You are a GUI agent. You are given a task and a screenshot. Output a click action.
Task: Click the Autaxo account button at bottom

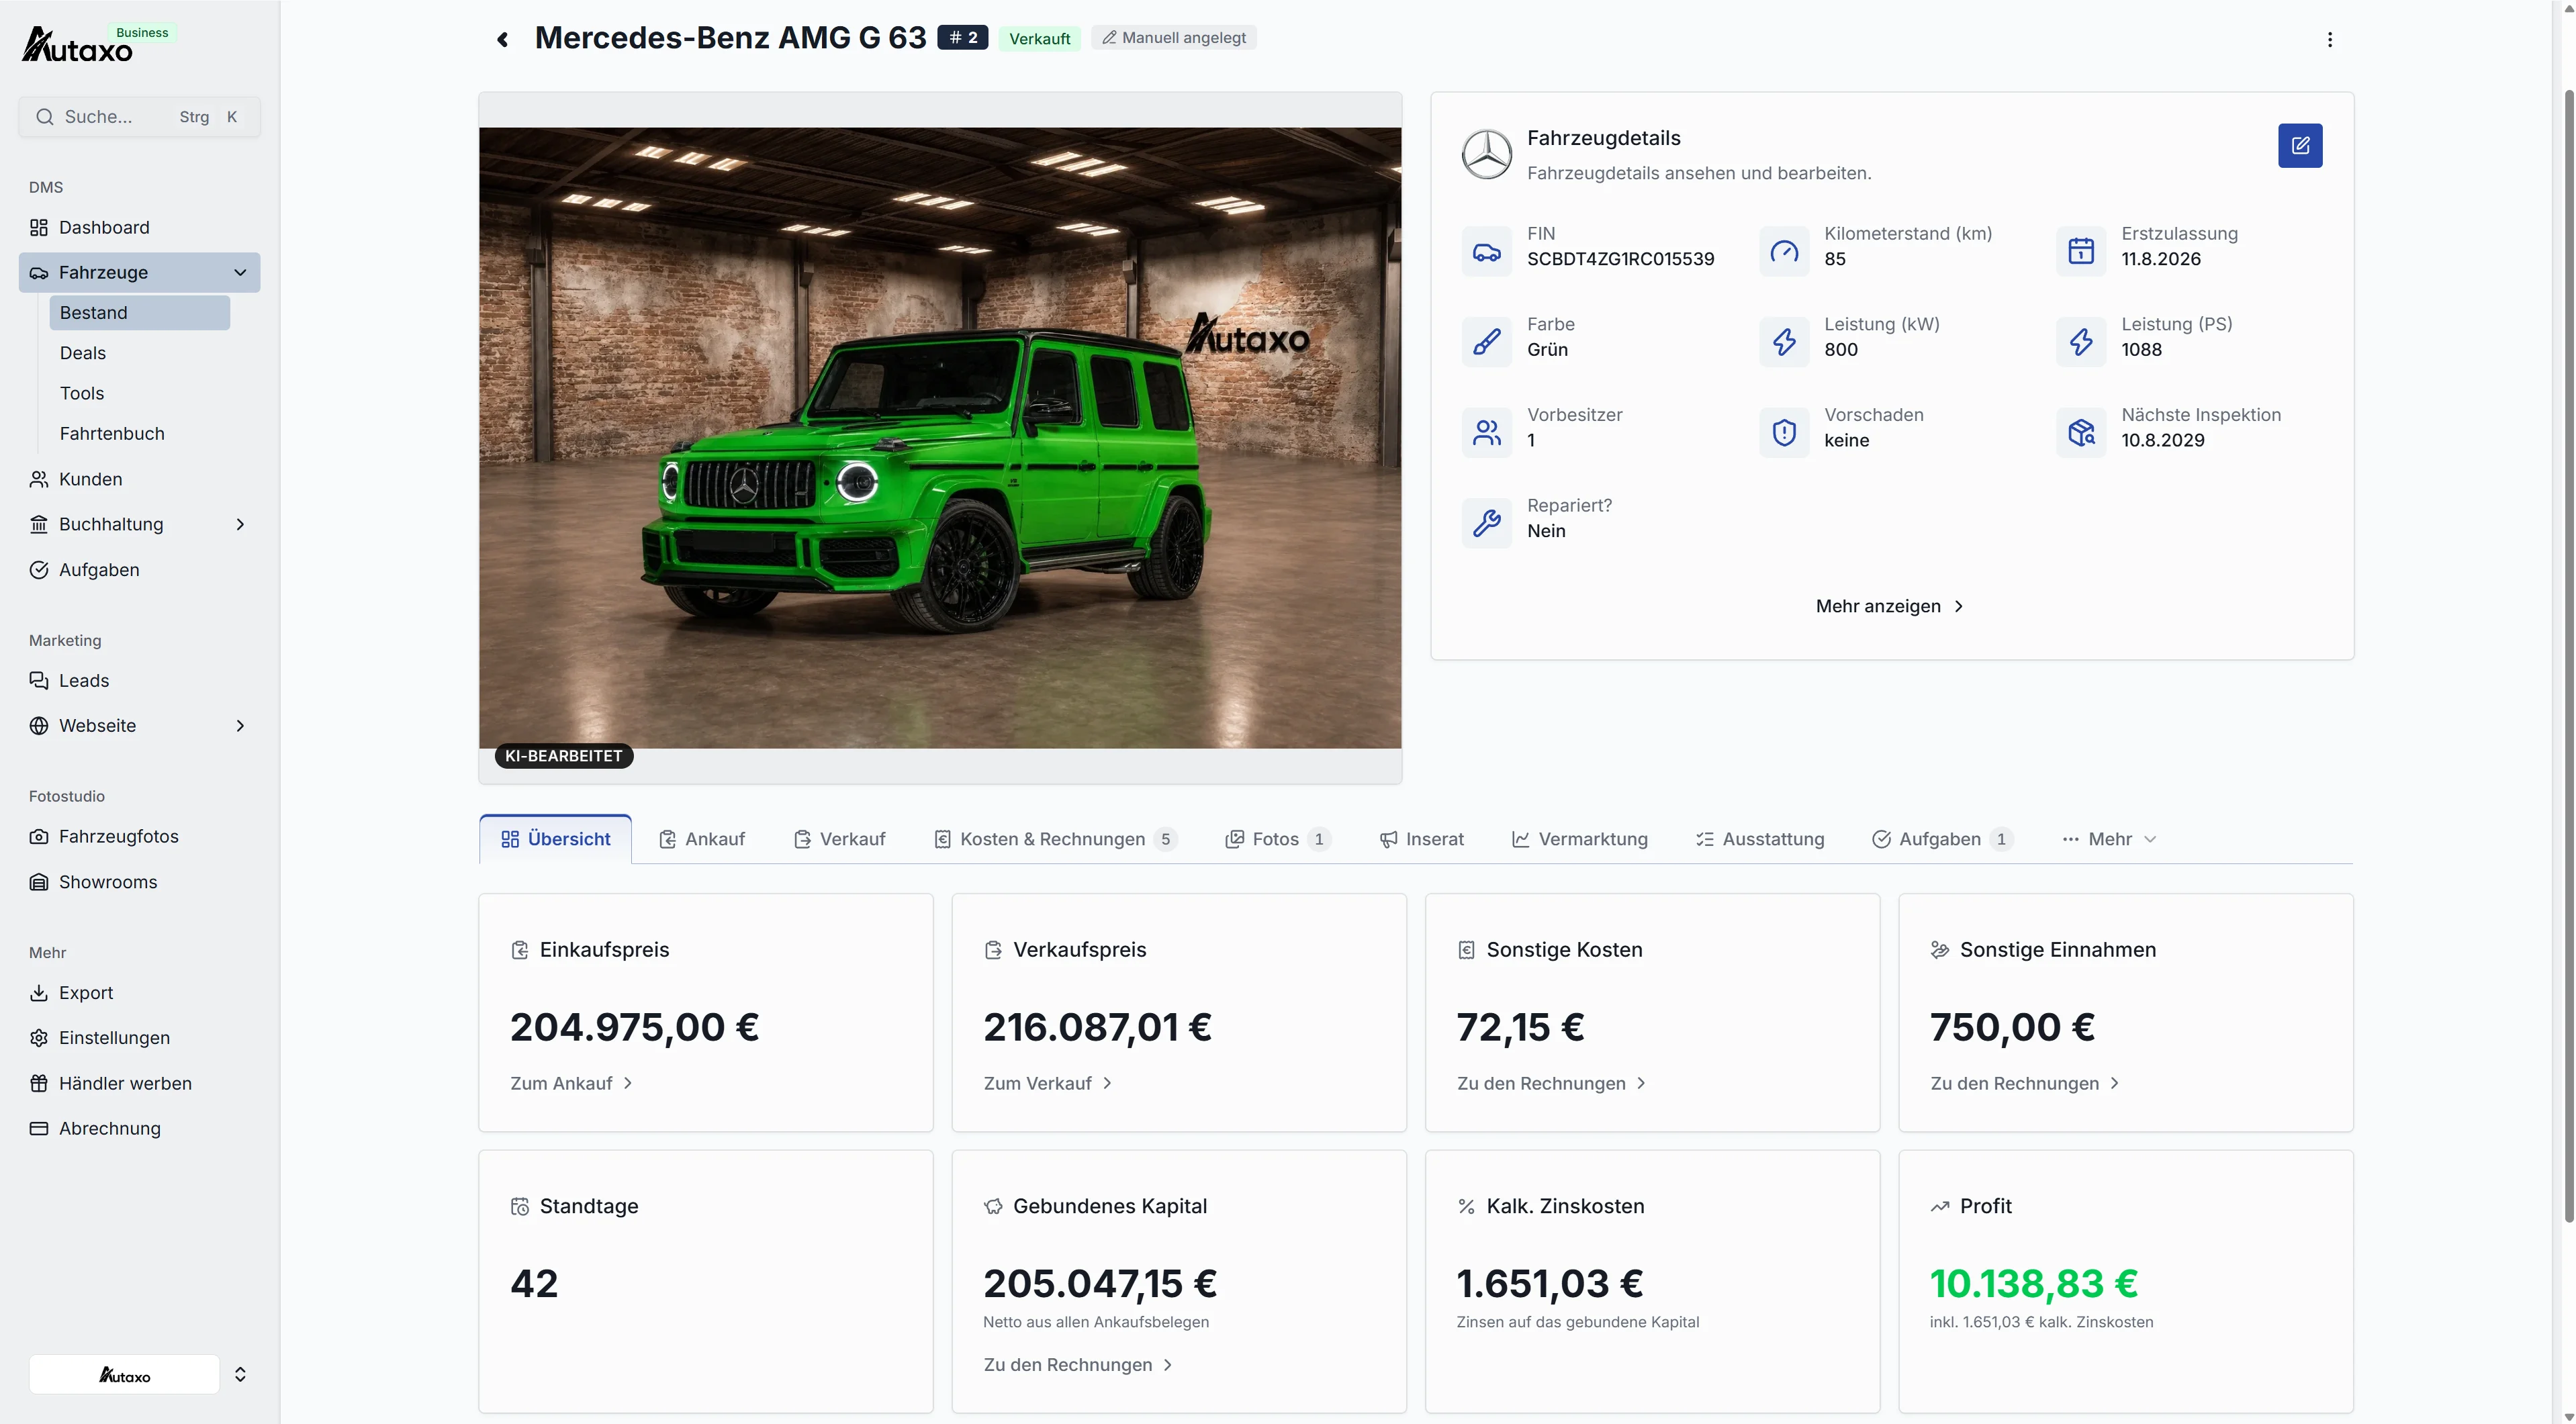(124, 1375)
